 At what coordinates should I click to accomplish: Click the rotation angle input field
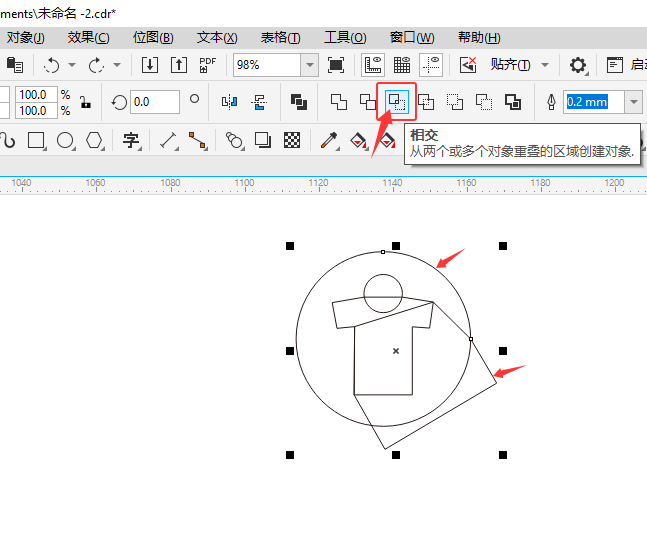pyautogui.click(x=154, y=102)
